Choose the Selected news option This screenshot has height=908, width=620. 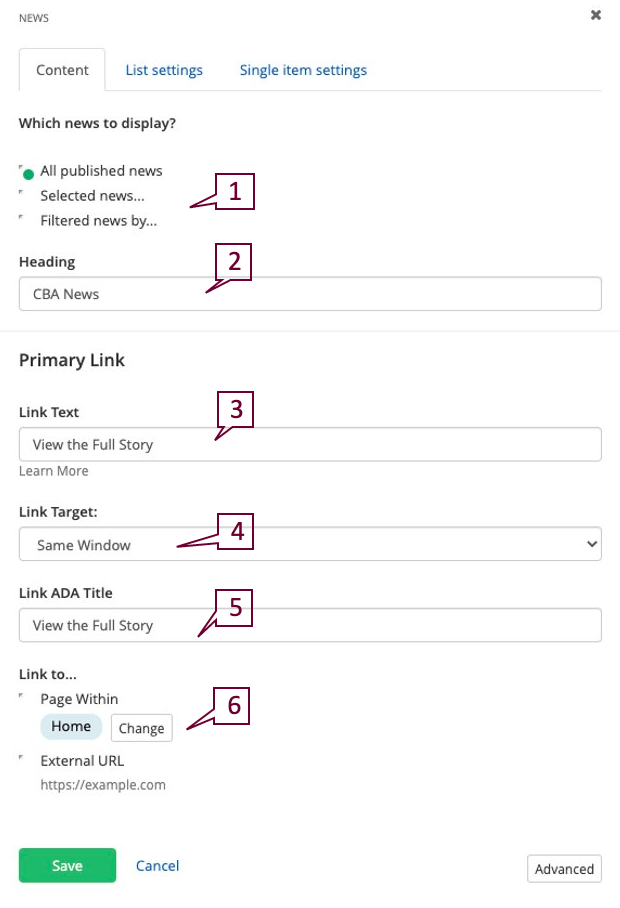(22, 196)
